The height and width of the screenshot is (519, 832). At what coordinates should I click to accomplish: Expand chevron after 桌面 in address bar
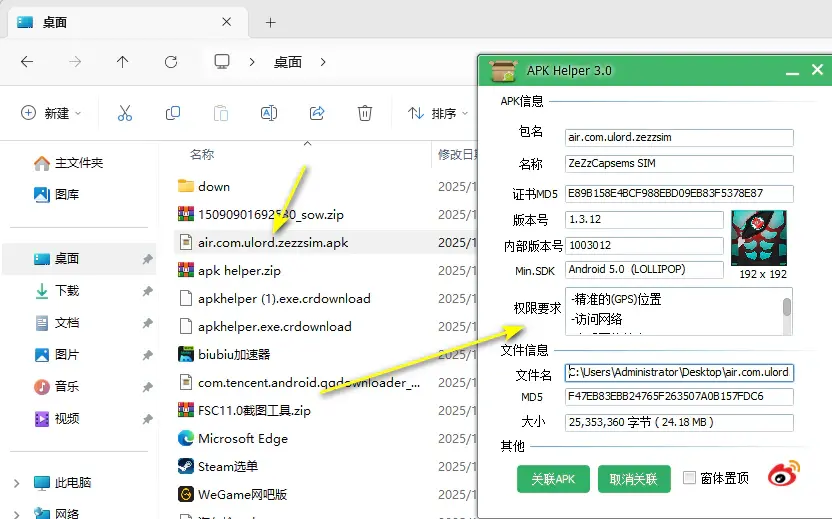[323, 62]
